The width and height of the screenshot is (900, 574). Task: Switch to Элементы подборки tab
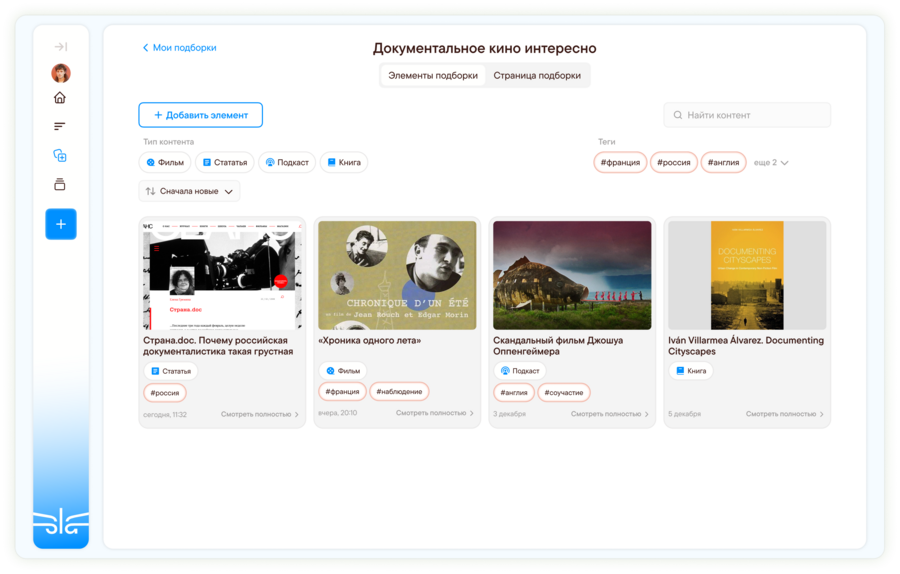tap(433, 76)
